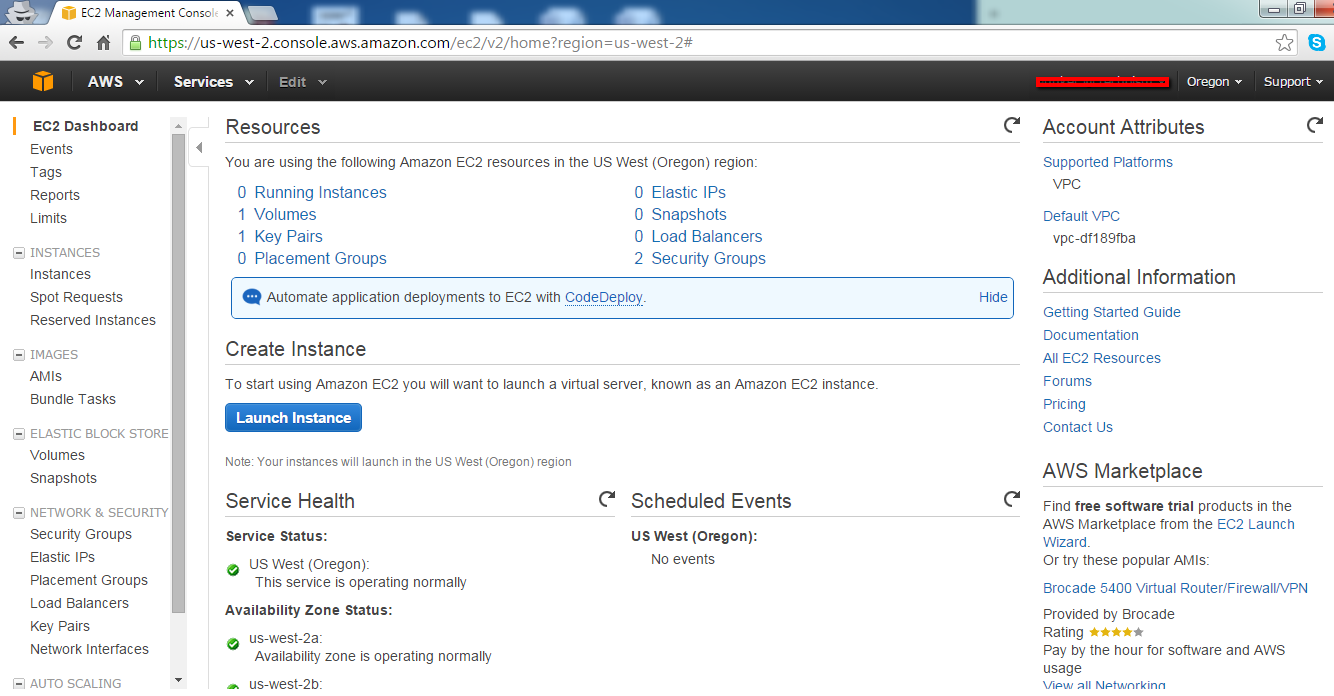Refresh the Resources section

[1012, 125]
